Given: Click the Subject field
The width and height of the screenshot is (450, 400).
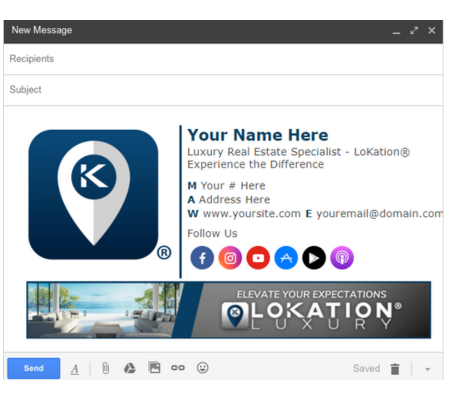Looking at the screenshot, I should [x=223, y=90].
